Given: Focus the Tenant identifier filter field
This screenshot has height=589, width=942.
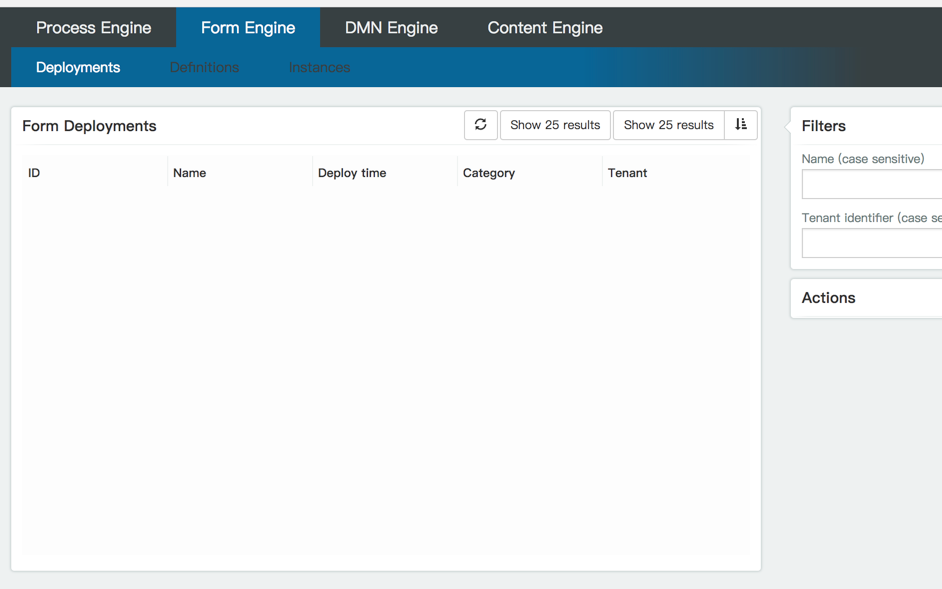Looking at the screenshot, I should tap(872, 243).
